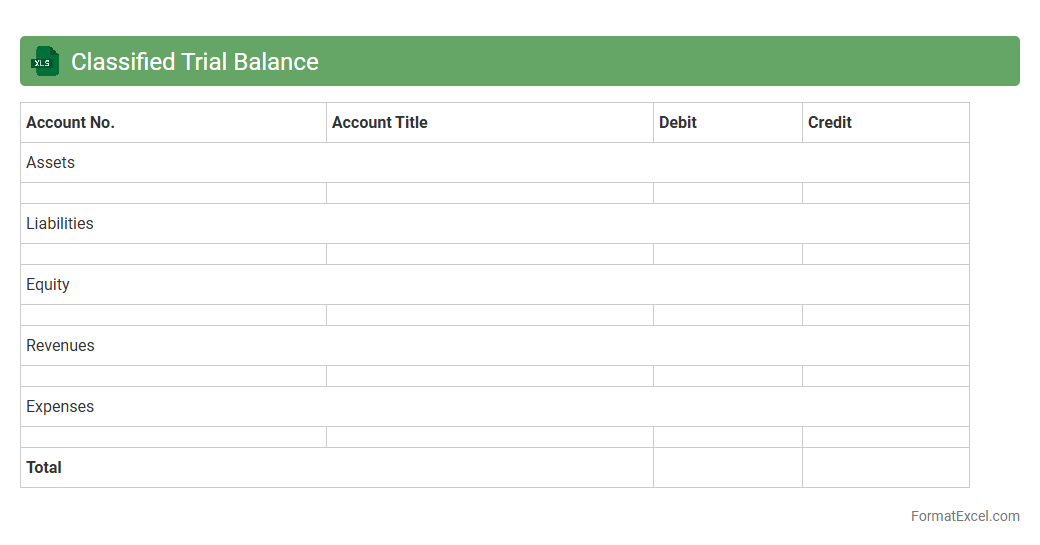Click empty Credit cell under Revenues
1040x545 pixels.
tap(885, 376)
